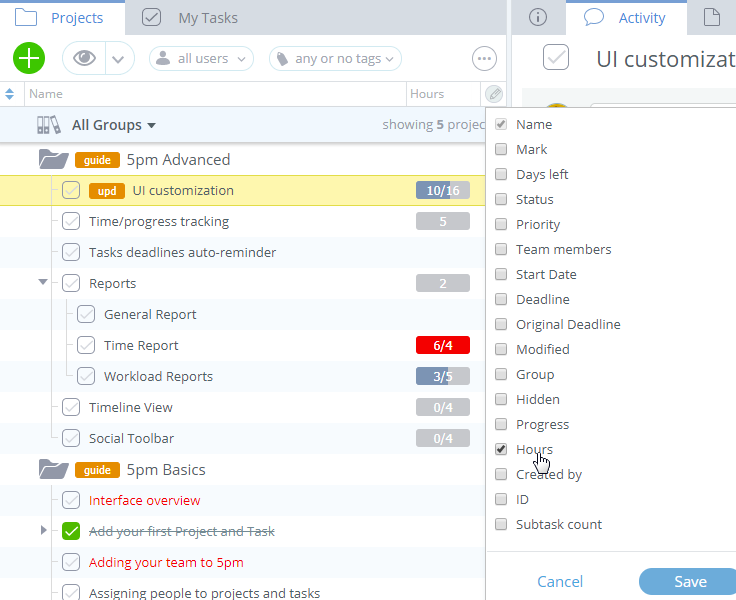Open the all users filter dropdown
Image resolution: width=736 pixels, height=600 pixels.
pyautogui.click(x=202, y=59)
